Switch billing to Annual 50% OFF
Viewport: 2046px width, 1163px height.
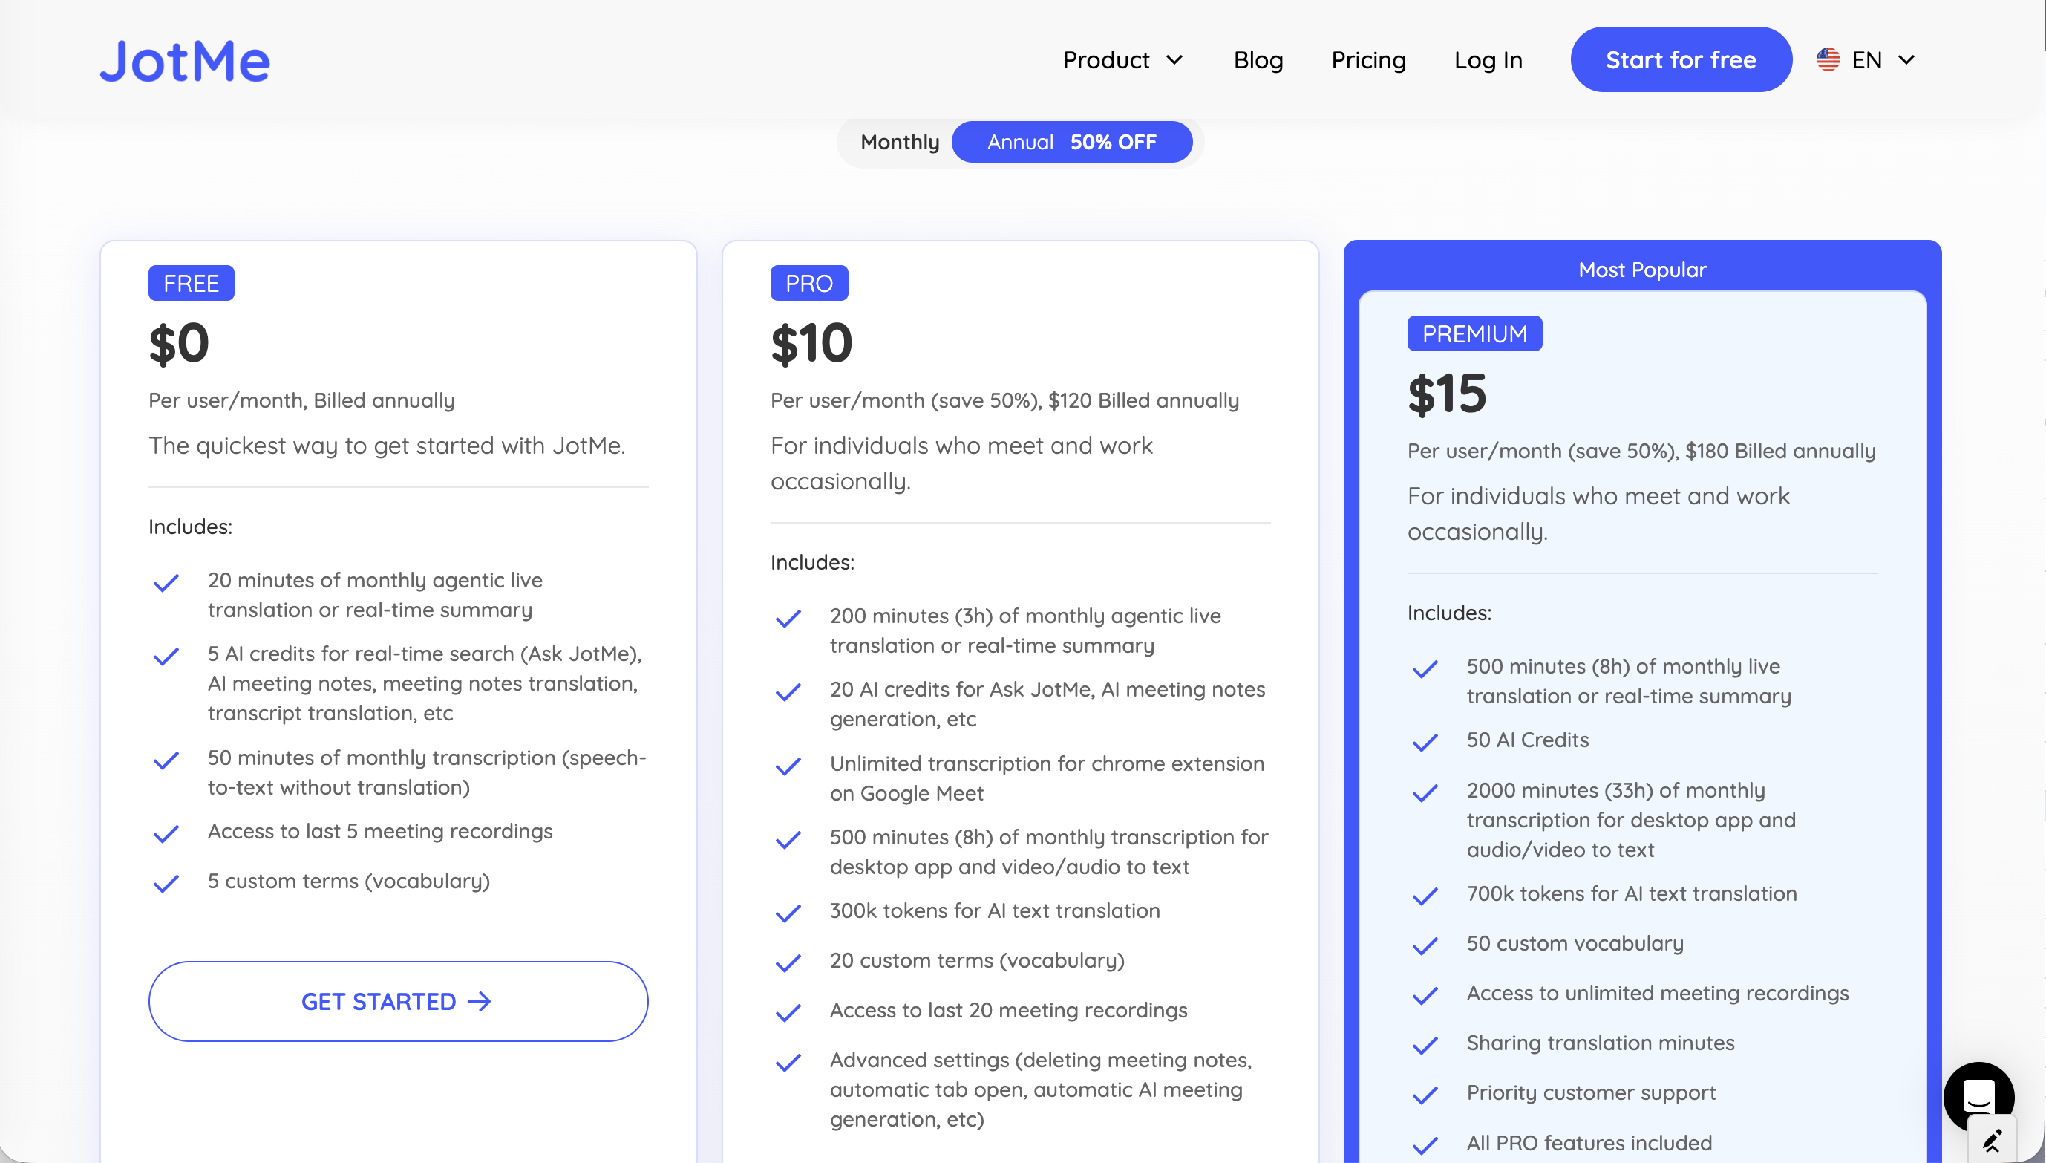pyautogui.click(x=1072, y=142)
